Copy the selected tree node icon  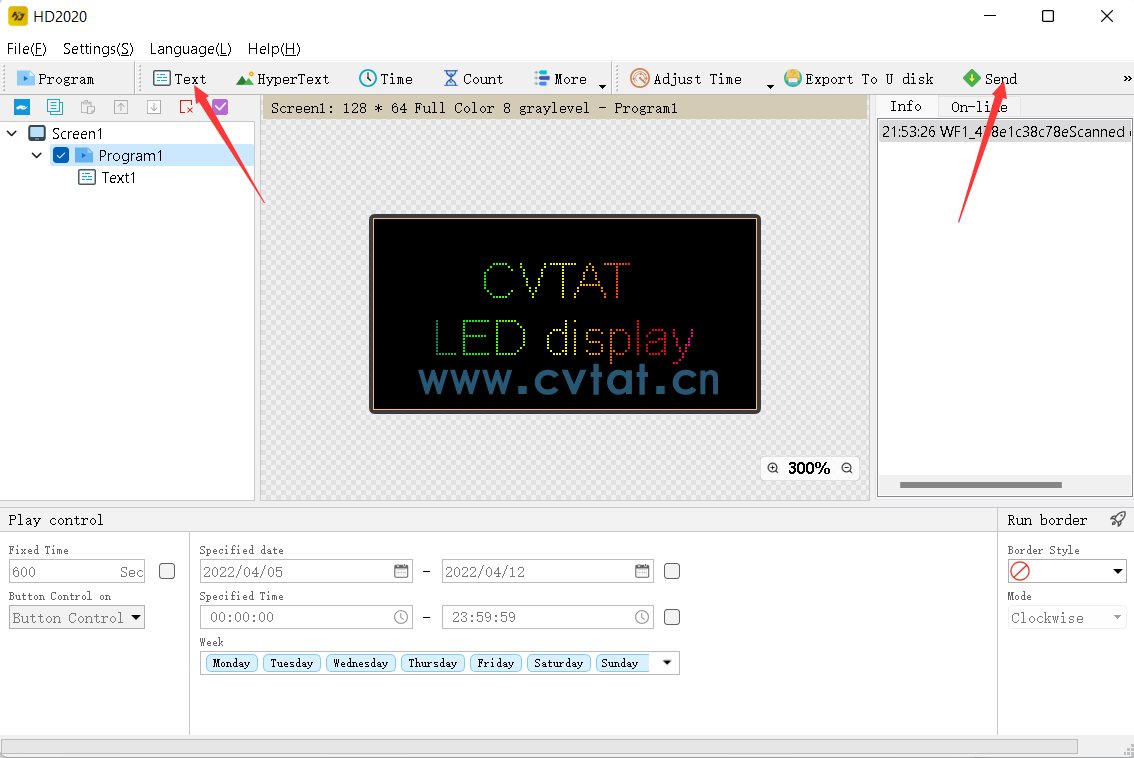[x=54, y=107]
